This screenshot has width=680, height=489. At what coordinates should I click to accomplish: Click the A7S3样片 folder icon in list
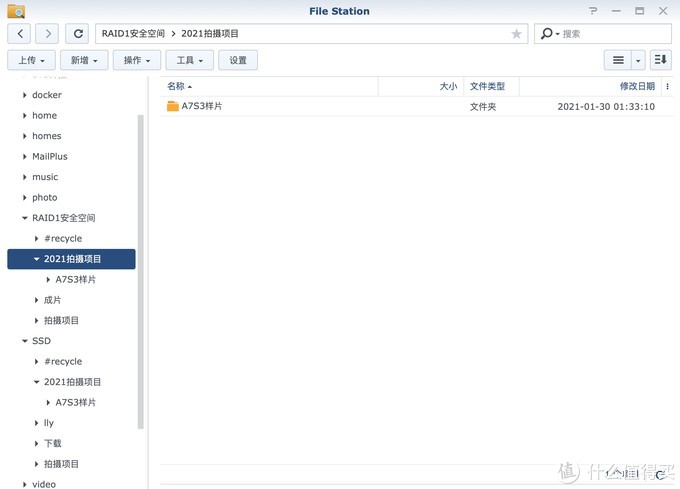pos(173,106)
